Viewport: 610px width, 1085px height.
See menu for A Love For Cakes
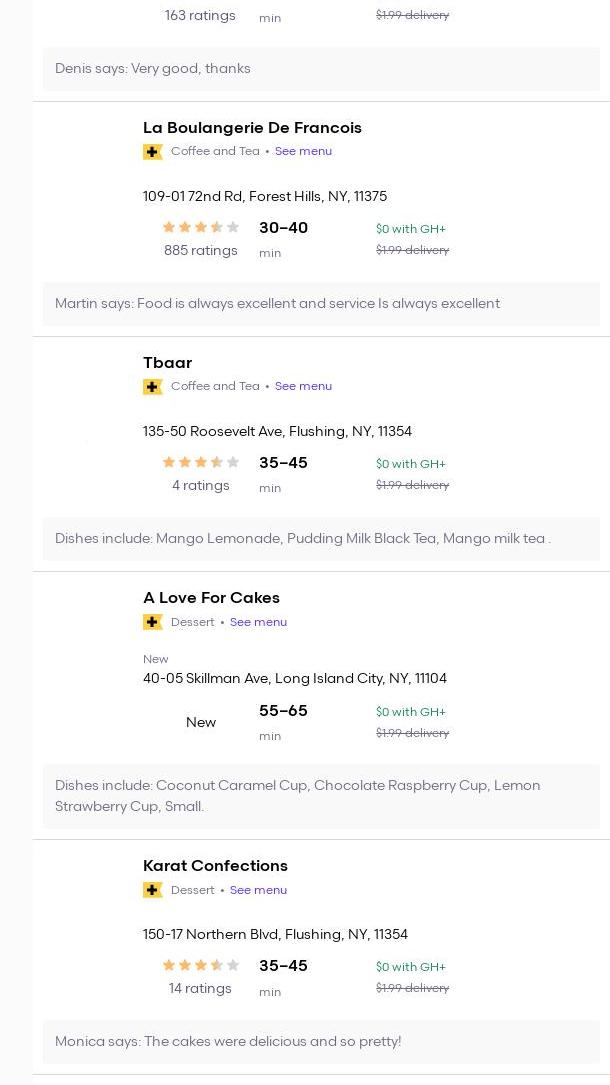[x=258, y=622]
